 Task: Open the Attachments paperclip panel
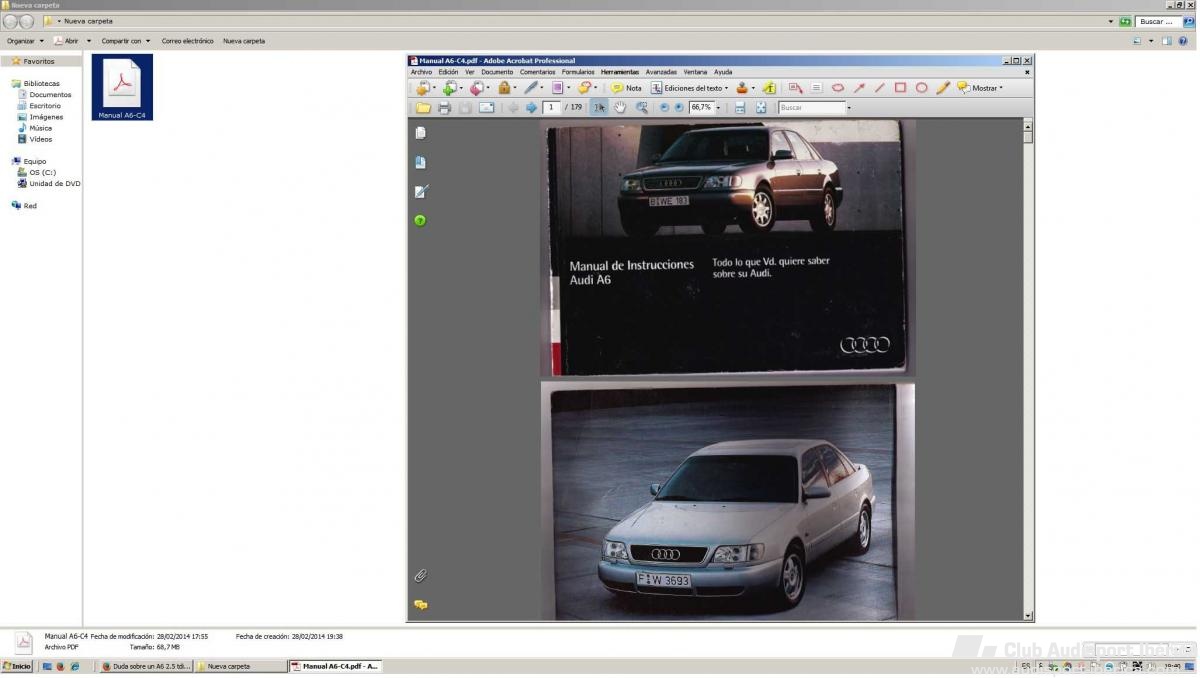click(421, 576)
